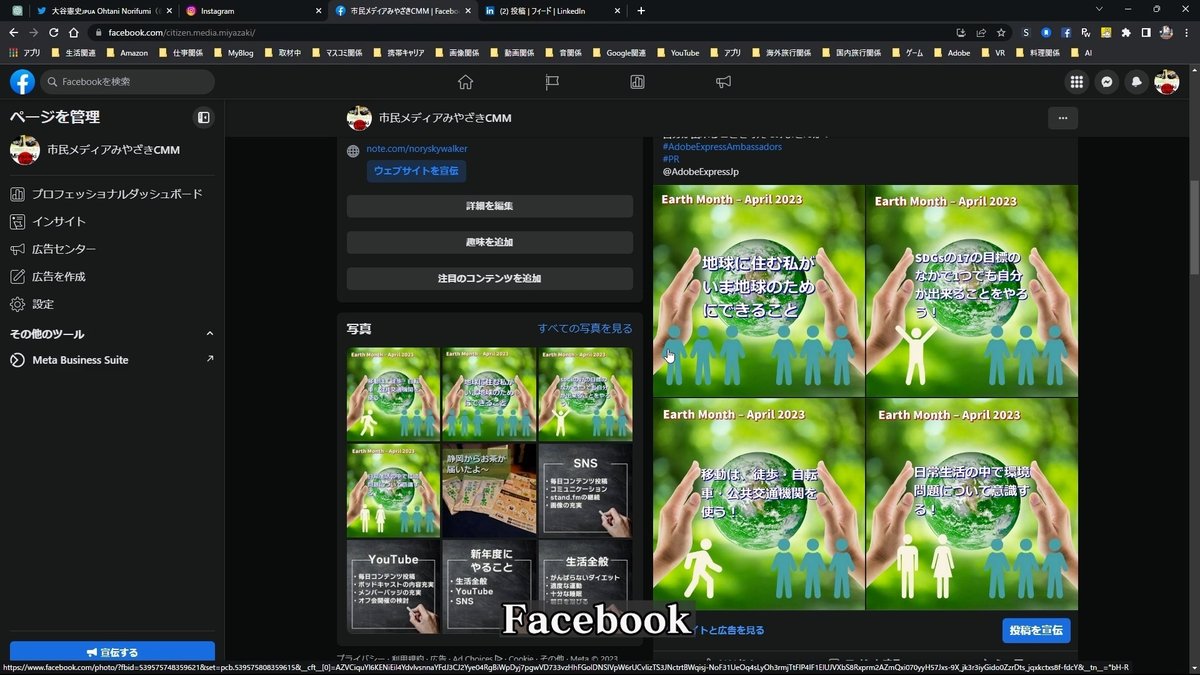
Task: Open the 新年度にやること photo thumbnail
Action: point(489,587)
